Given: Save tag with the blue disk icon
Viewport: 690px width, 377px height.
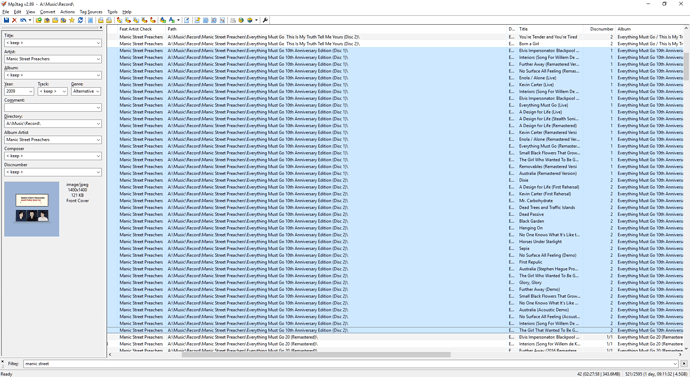Looking at the screenshot, I should [6, 20].
